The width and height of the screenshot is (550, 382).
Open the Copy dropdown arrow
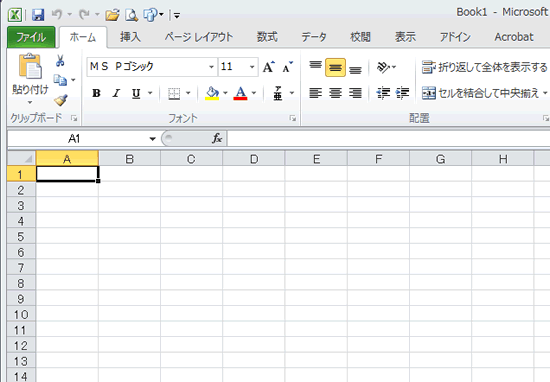[x=73, y=80]
